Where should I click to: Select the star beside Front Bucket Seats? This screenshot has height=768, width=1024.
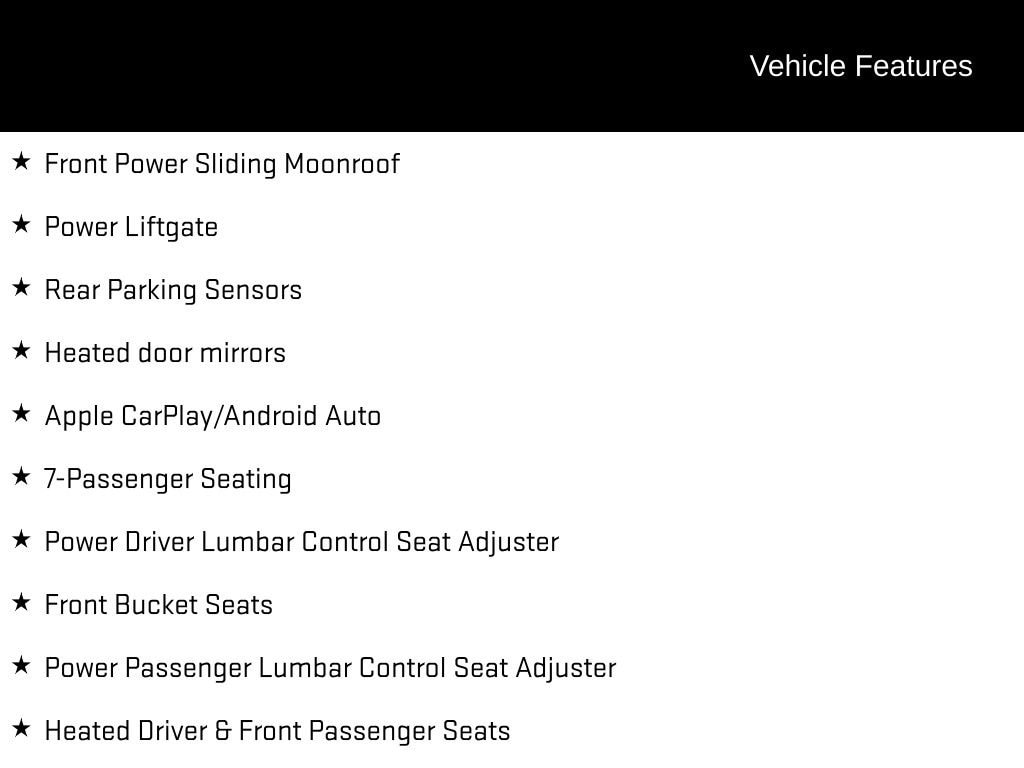pyautogui.click(x=21, y=602)
